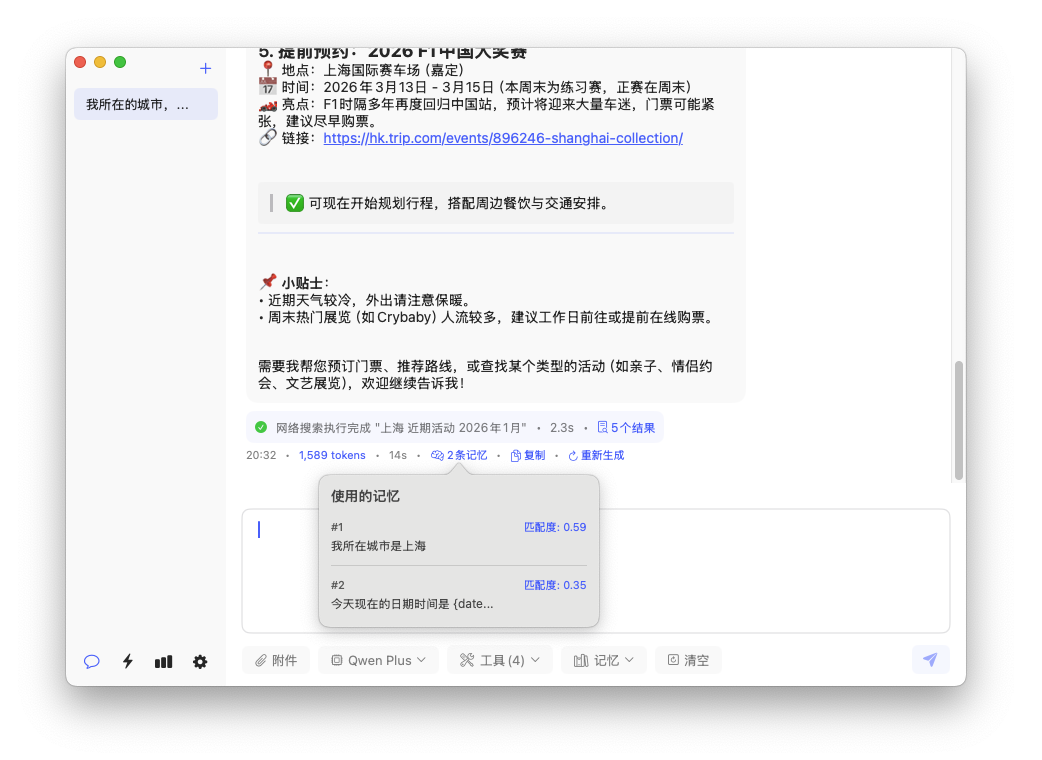Select memory #1 我所在城市是上海
The width and height of the screenshot is (1042, 760).
[x=458, y=537]
